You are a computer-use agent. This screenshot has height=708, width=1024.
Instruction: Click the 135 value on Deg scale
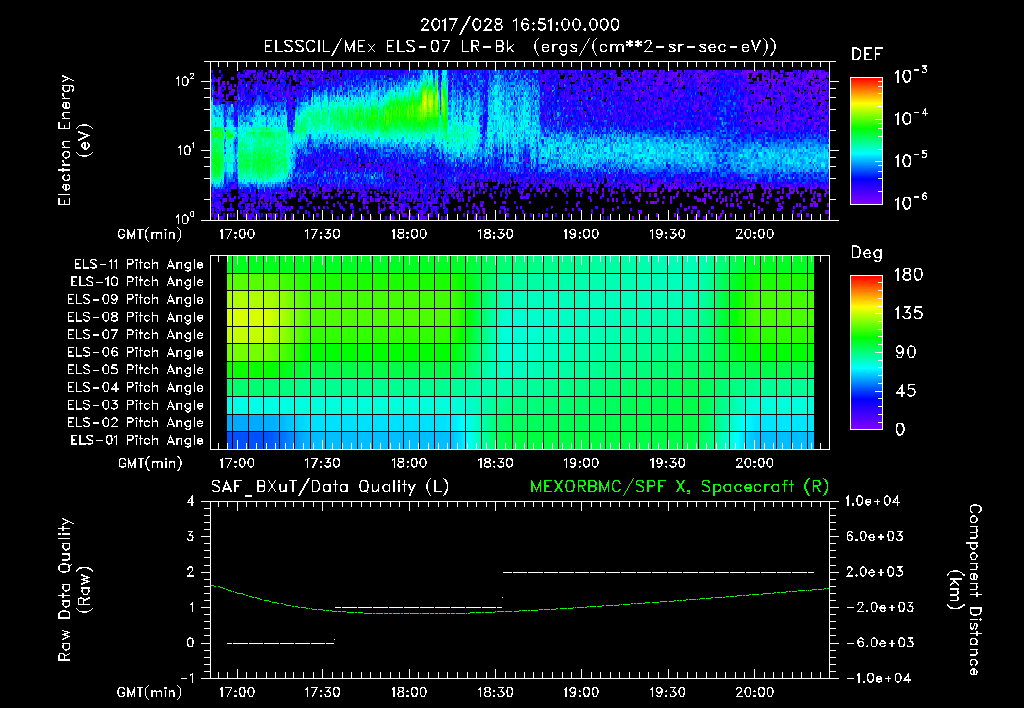pyautogui.click(x=908, y=314)
